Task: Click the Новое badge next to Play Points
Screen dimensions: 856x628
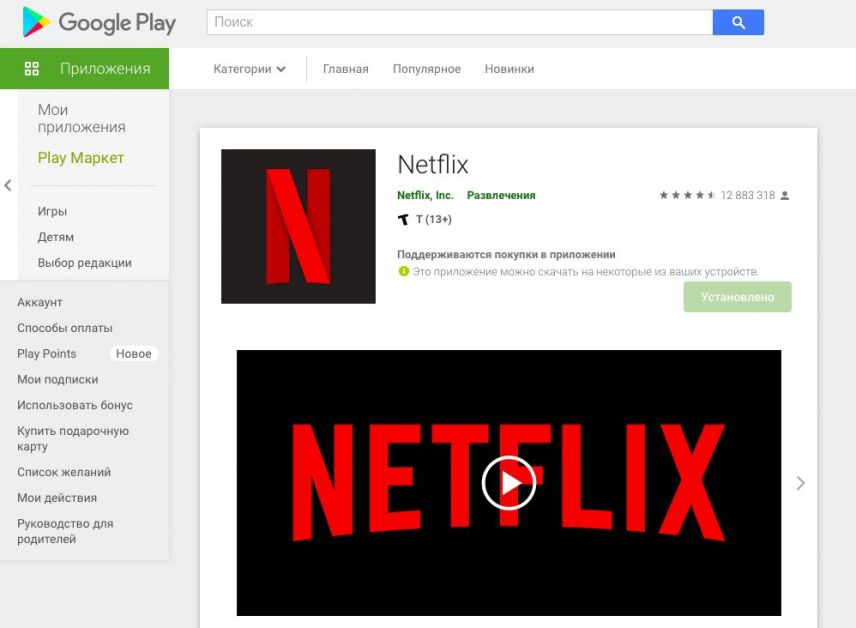Action: [x=134, y=353]
